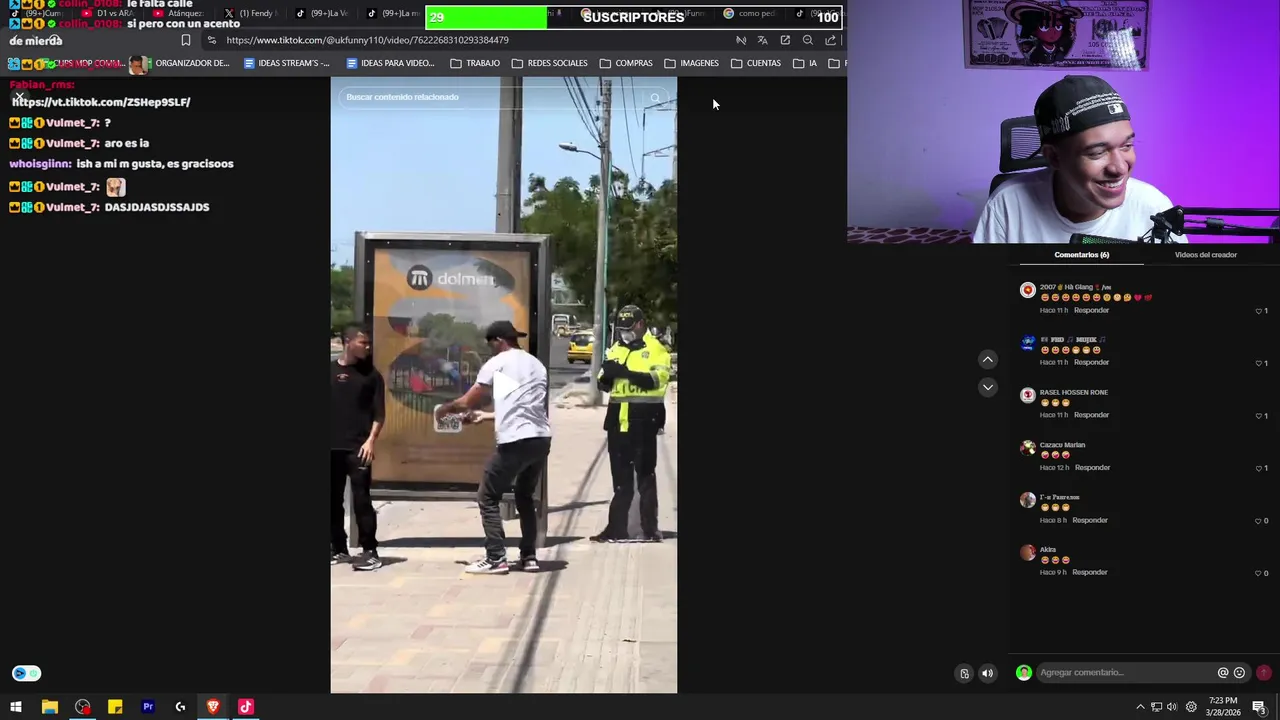Toggle auto-scroll button beside the speaker

(964, 673)
